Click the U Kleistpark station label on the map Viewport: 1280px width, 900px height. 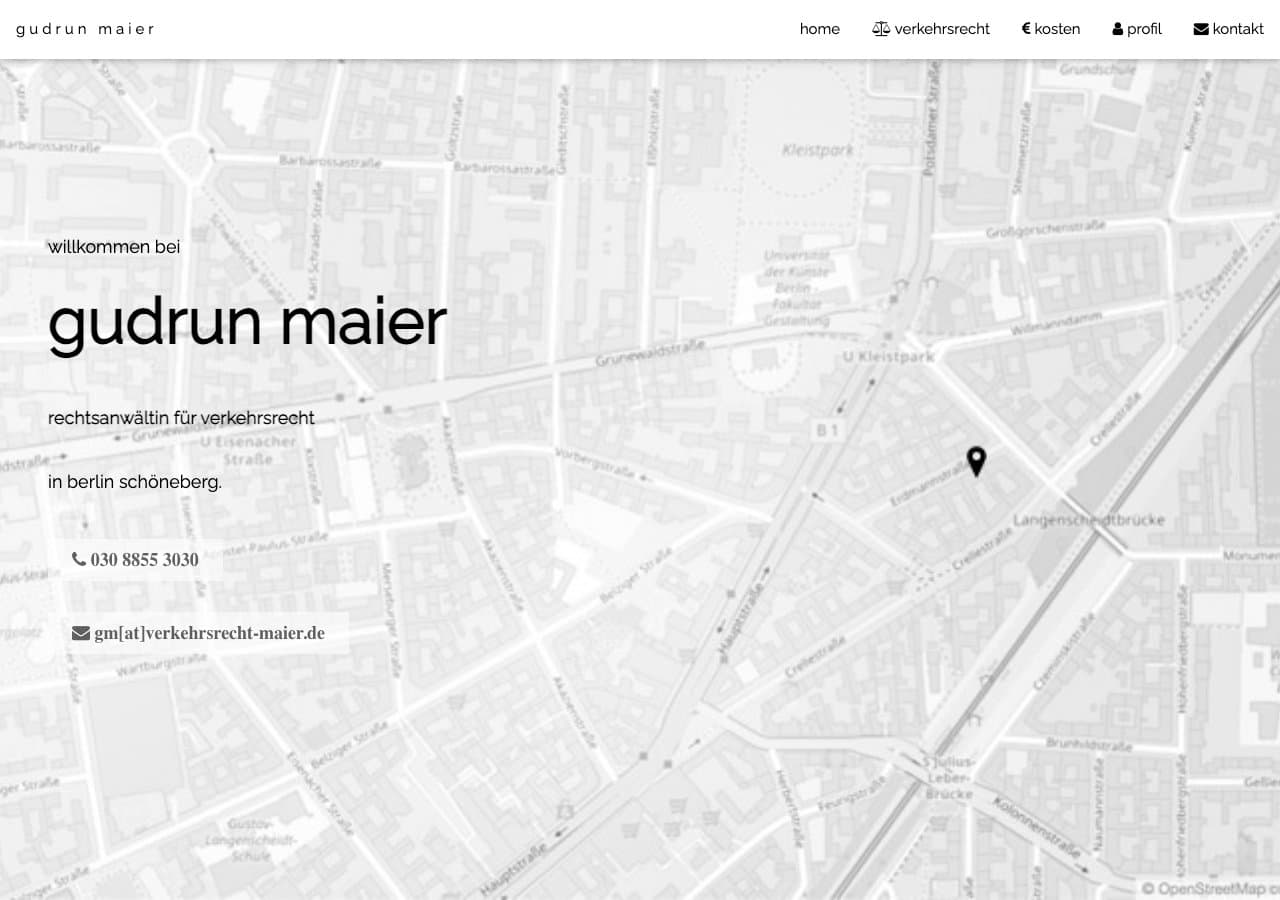coord(888,356)
